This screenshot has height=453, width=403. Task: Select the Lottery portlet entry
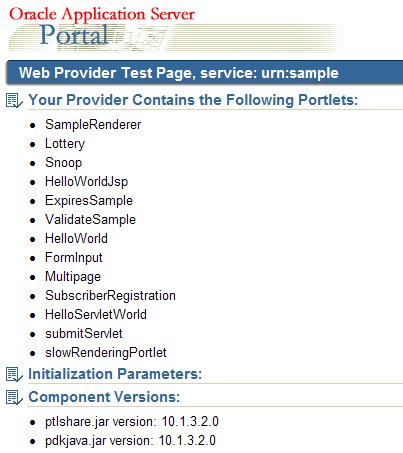click(x=65, y=144)
